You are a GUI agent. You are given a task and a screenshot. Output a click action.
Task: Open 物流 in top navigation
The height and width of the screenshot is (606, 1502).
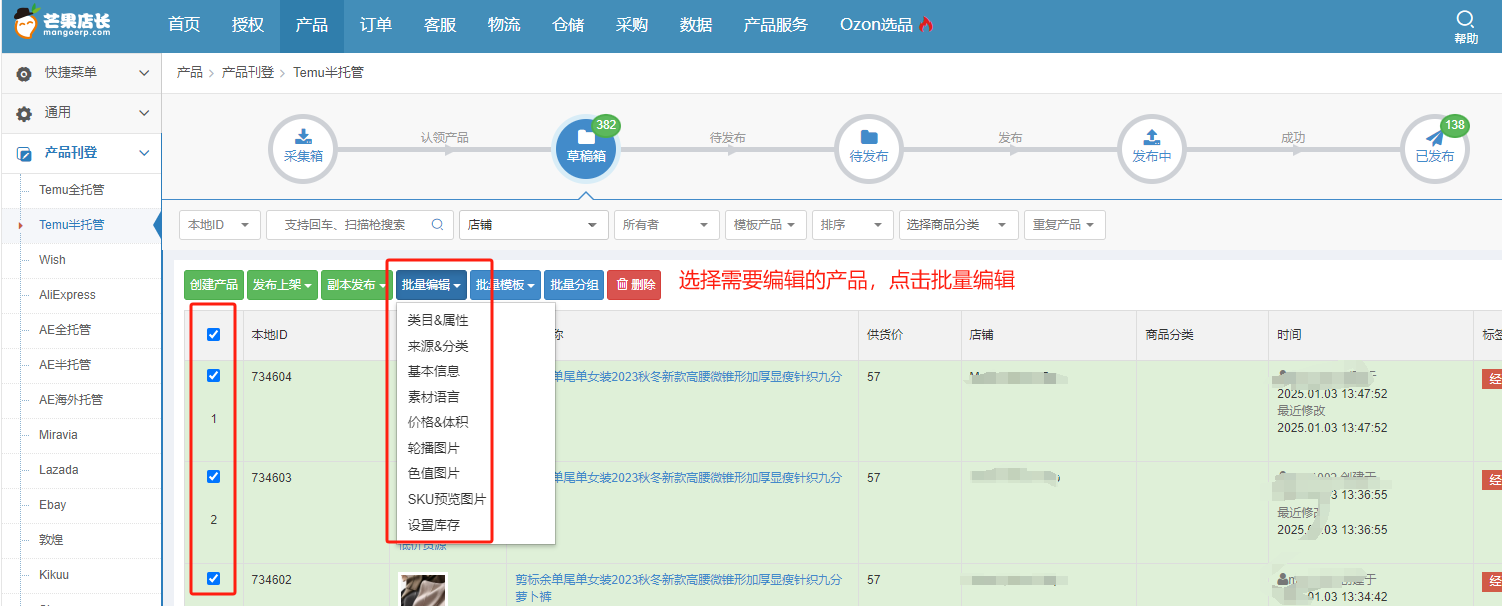point(504,25)
